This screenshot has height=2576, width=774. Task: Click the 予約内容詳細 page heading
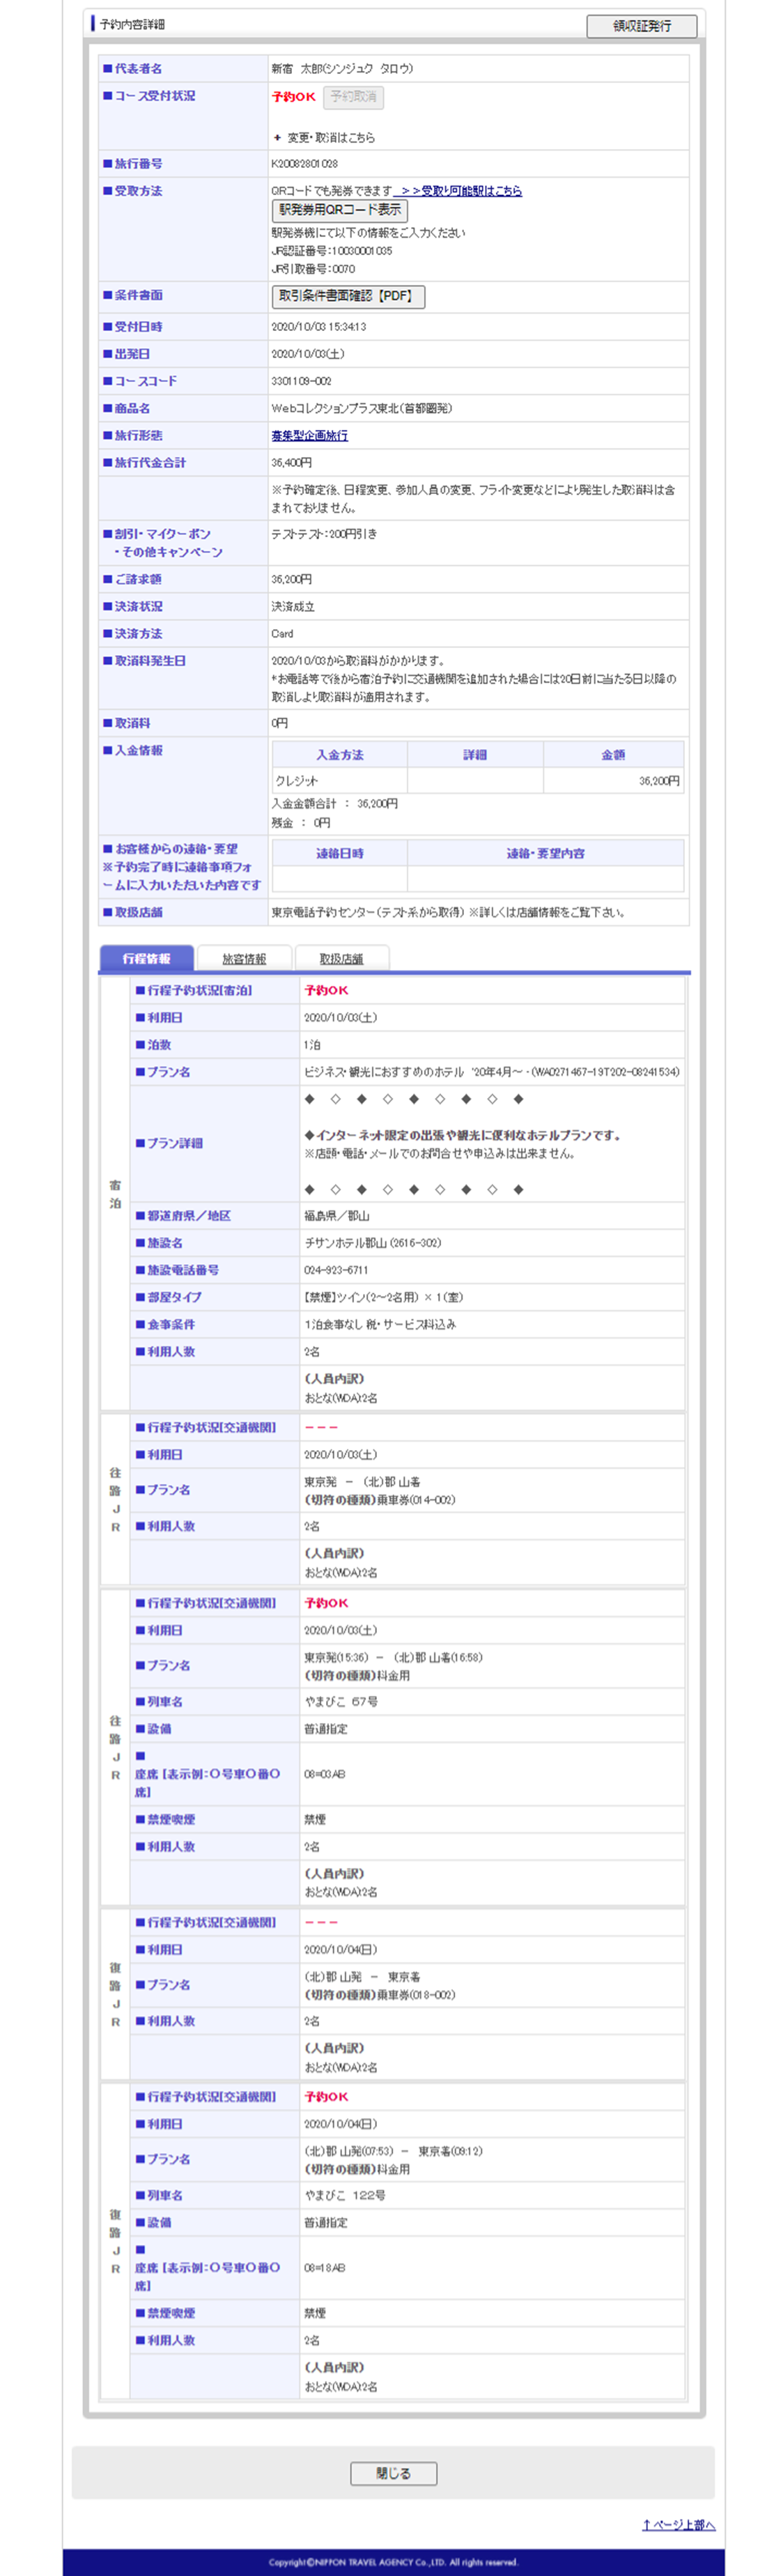[x=132, y=24]
